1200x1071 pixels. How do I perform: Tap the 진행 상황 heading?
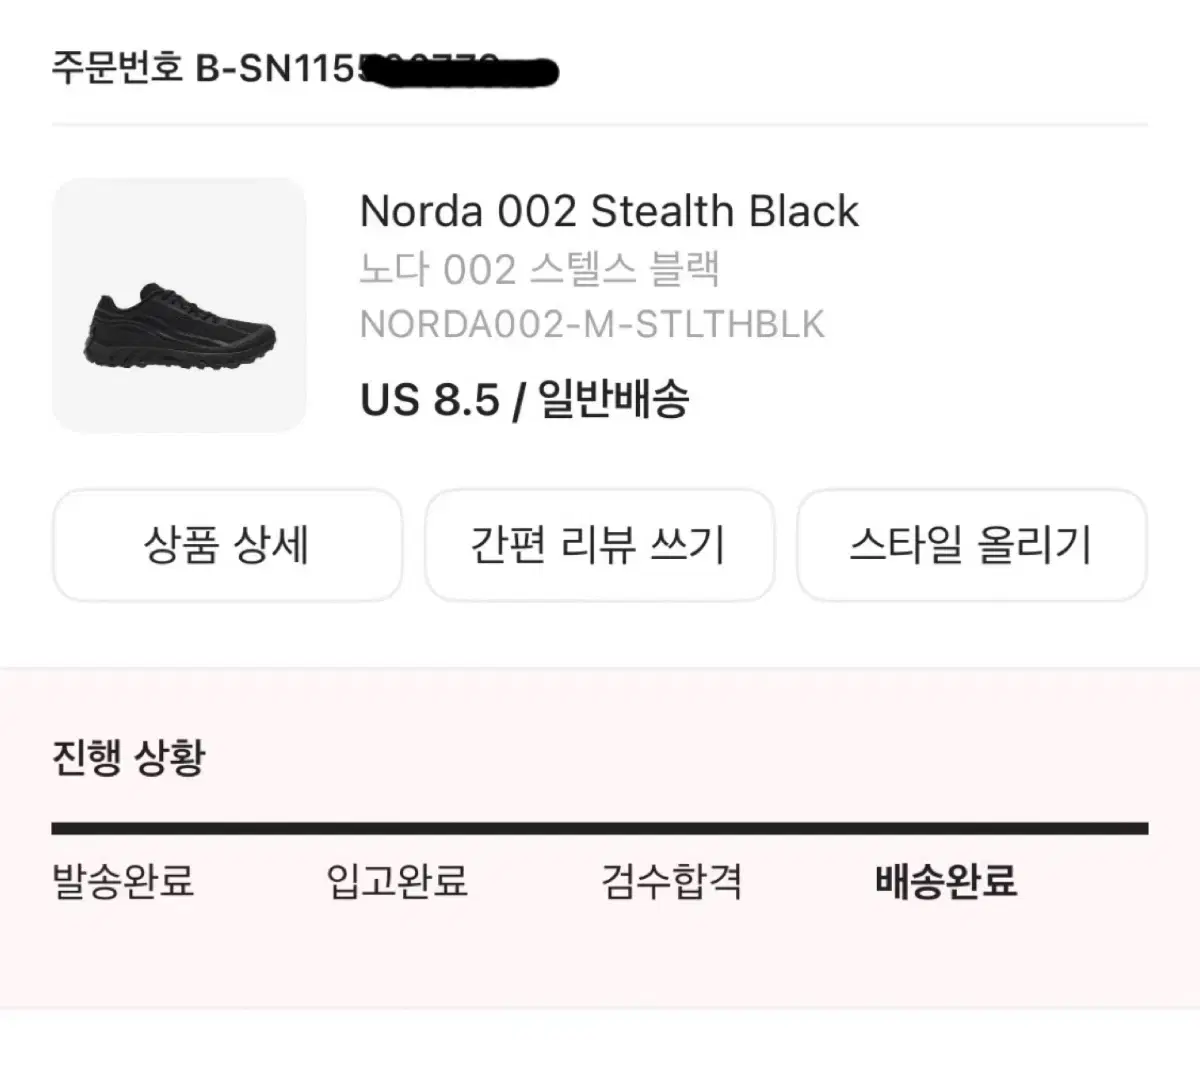[128, 757]
